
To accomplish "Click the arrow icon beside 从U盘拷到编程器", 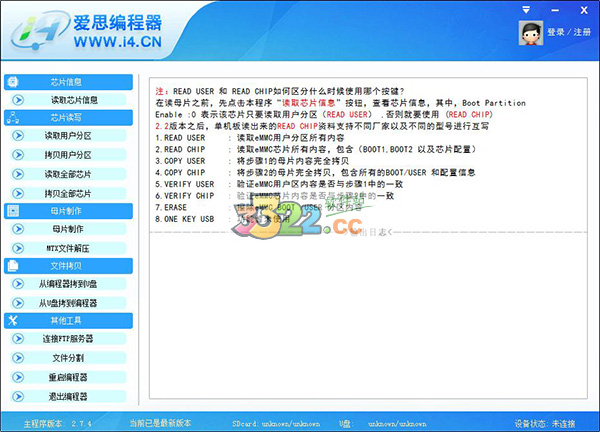I will pyautogui.click(x=18, y=303).
